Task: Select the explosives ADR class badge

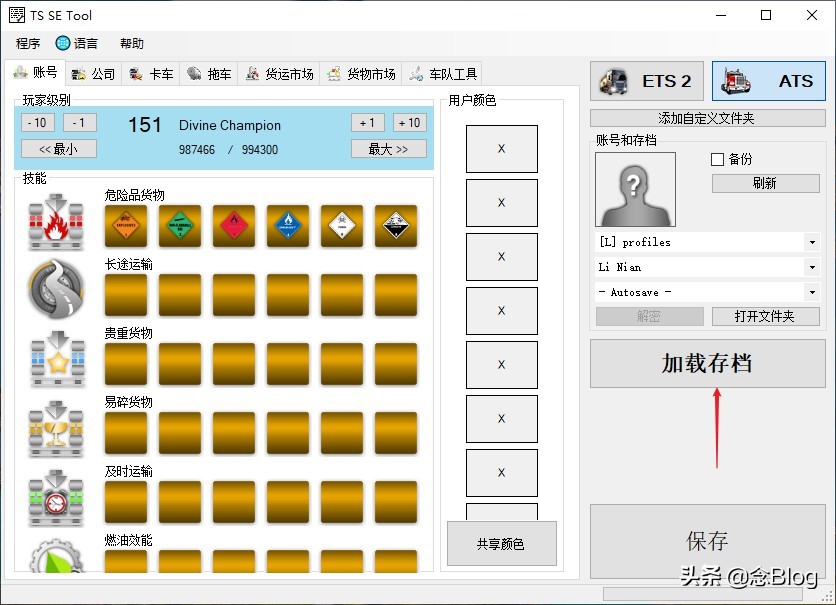Action: (126, 226)
